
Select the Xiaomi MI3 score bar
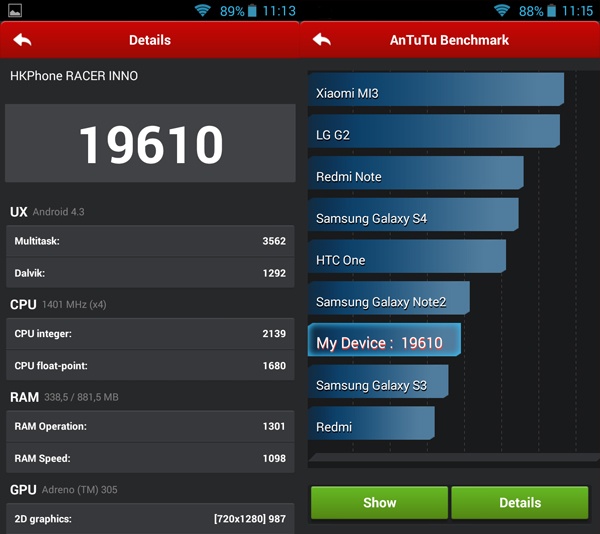click(x=436, y=89)
